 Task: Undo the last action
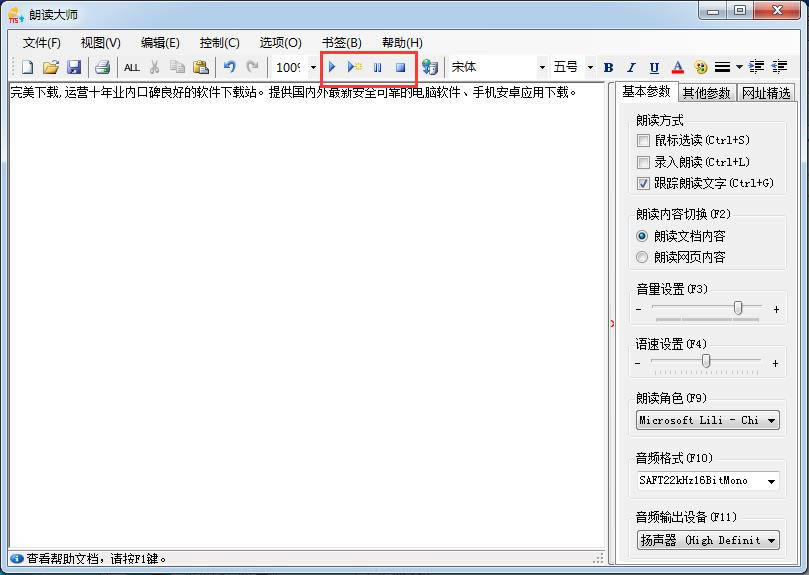coord(229,67)
